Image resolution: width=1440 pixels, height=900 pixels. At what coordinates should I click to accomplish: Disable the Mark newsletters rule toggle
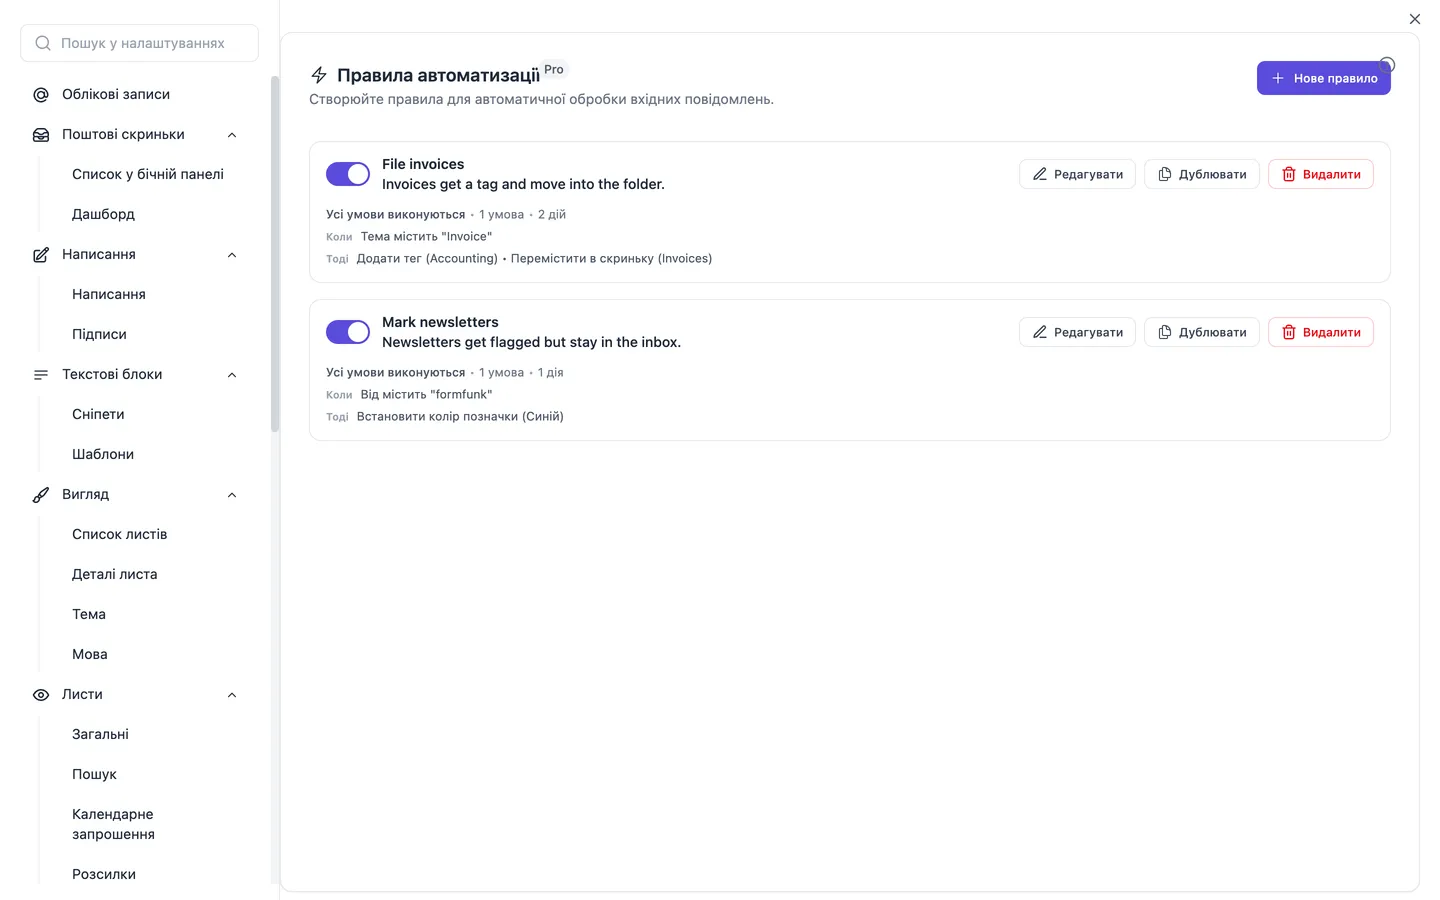pos(348,332)
